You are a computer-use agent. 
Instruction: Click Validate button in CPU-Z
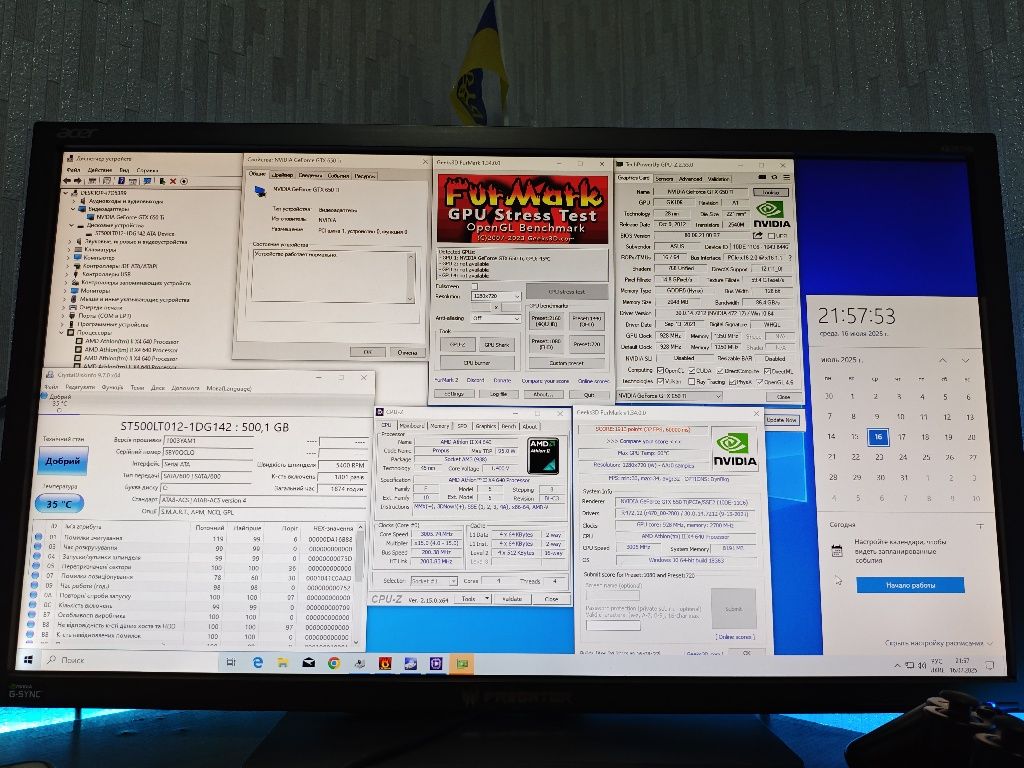click(x=513, y=599)
